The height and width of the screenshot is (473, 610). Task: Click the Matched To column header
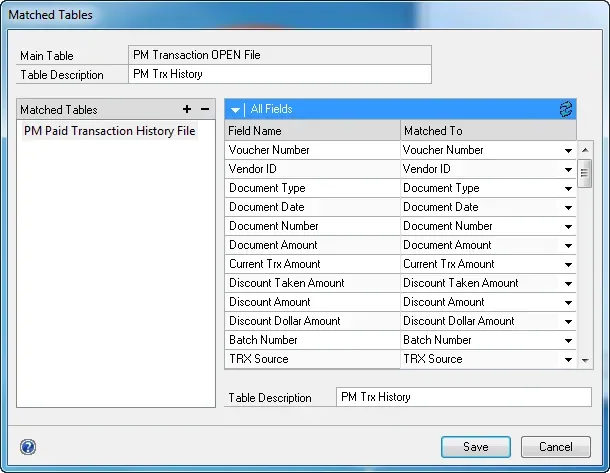487,131
